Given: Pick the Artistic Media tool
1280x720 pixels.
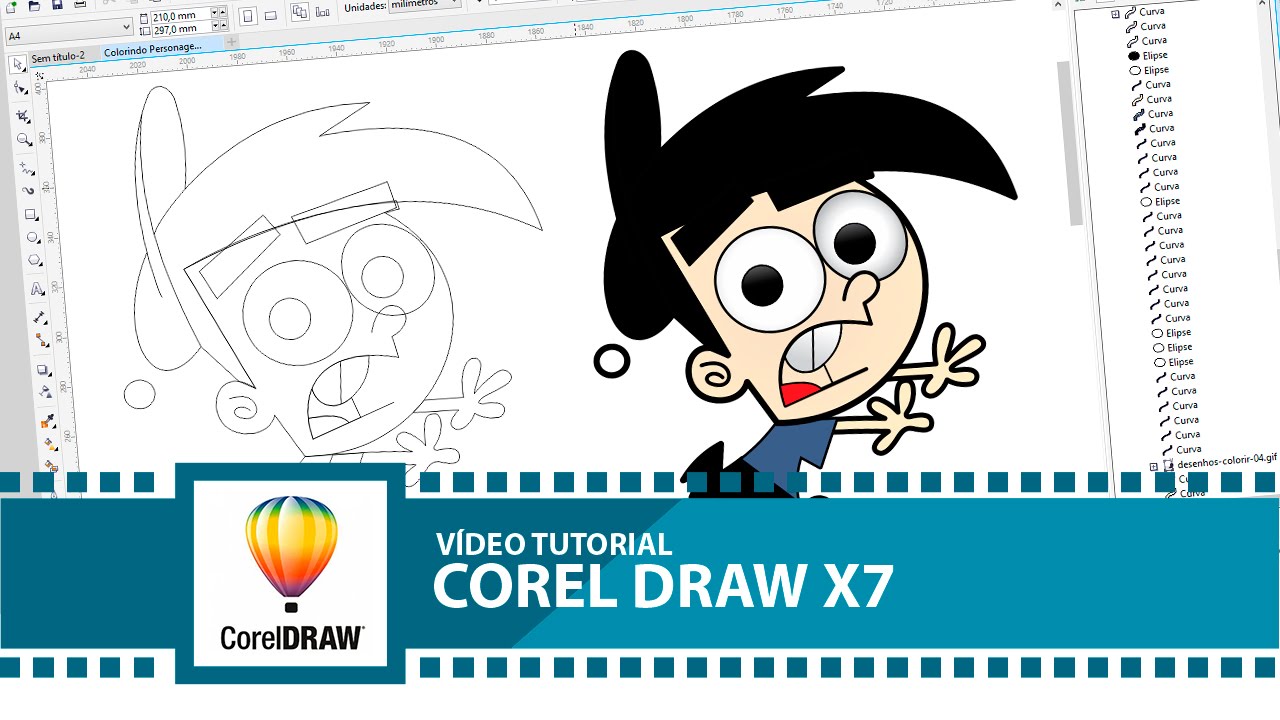Looking at the screenshot, I should [29, 190].
